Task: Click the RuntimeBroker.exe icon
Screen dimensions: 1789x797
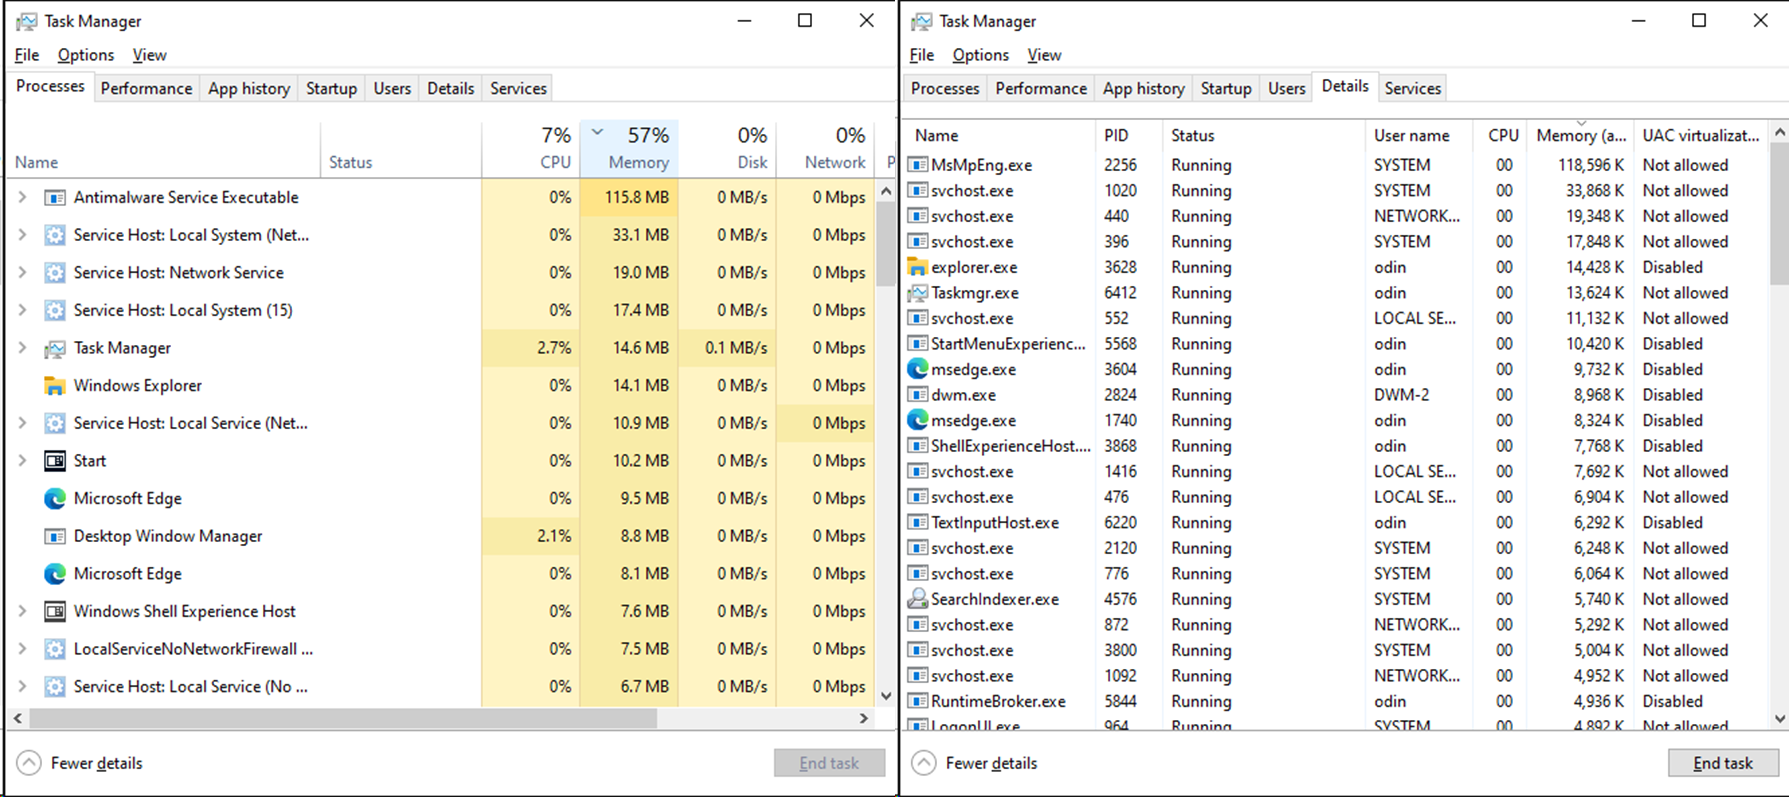Action: pos(917,702)
